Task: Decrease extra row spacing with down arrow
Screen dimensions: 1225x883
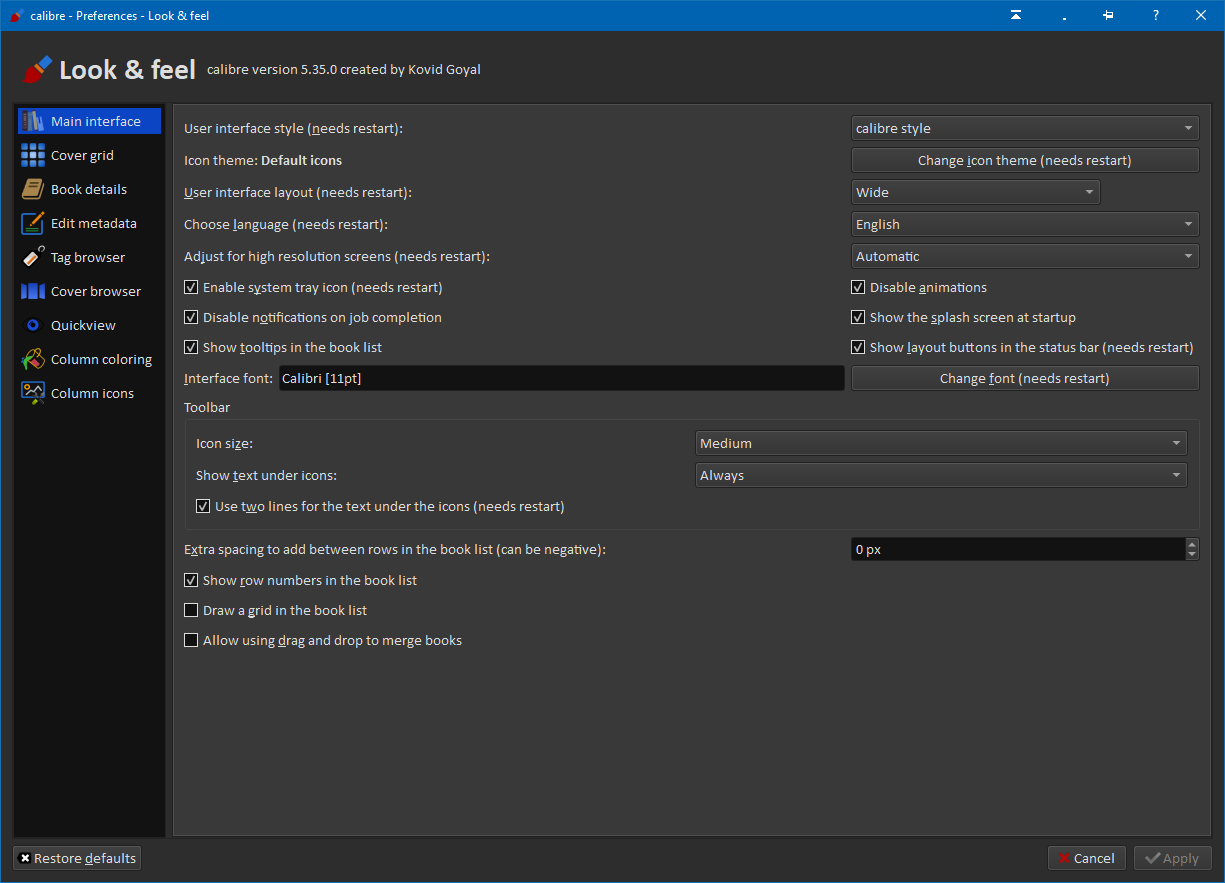Action: 1192,555
